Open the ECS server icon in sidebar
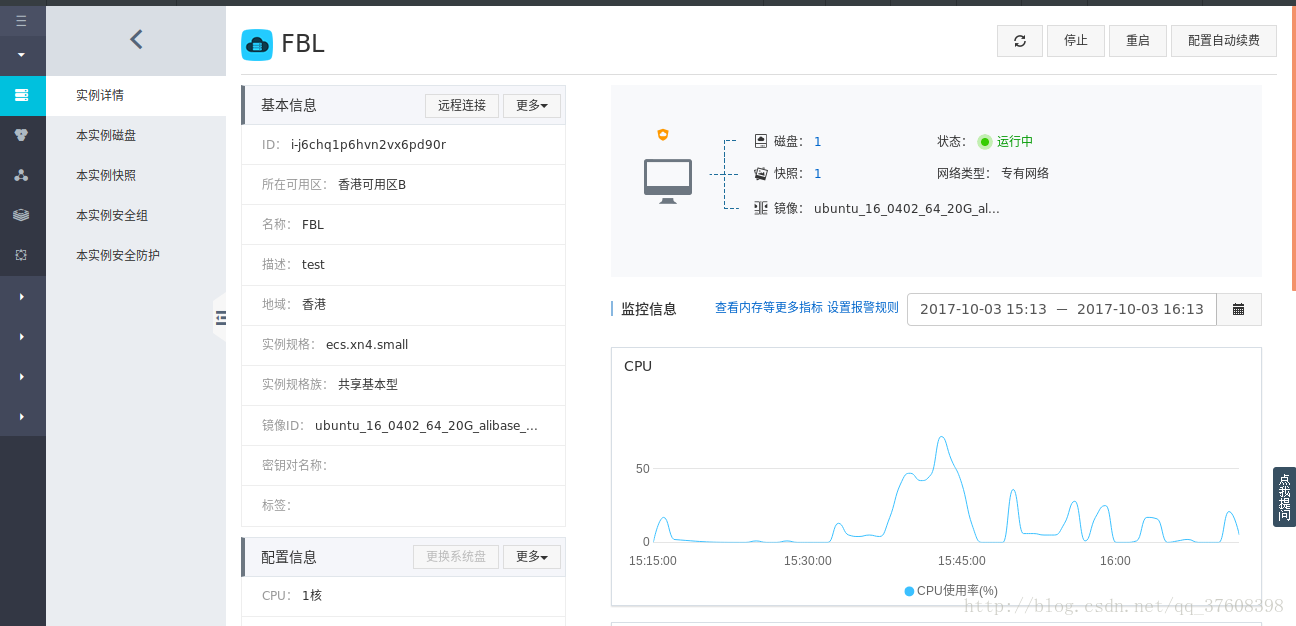Screen dimensions: 1296x626 point(21,95)
